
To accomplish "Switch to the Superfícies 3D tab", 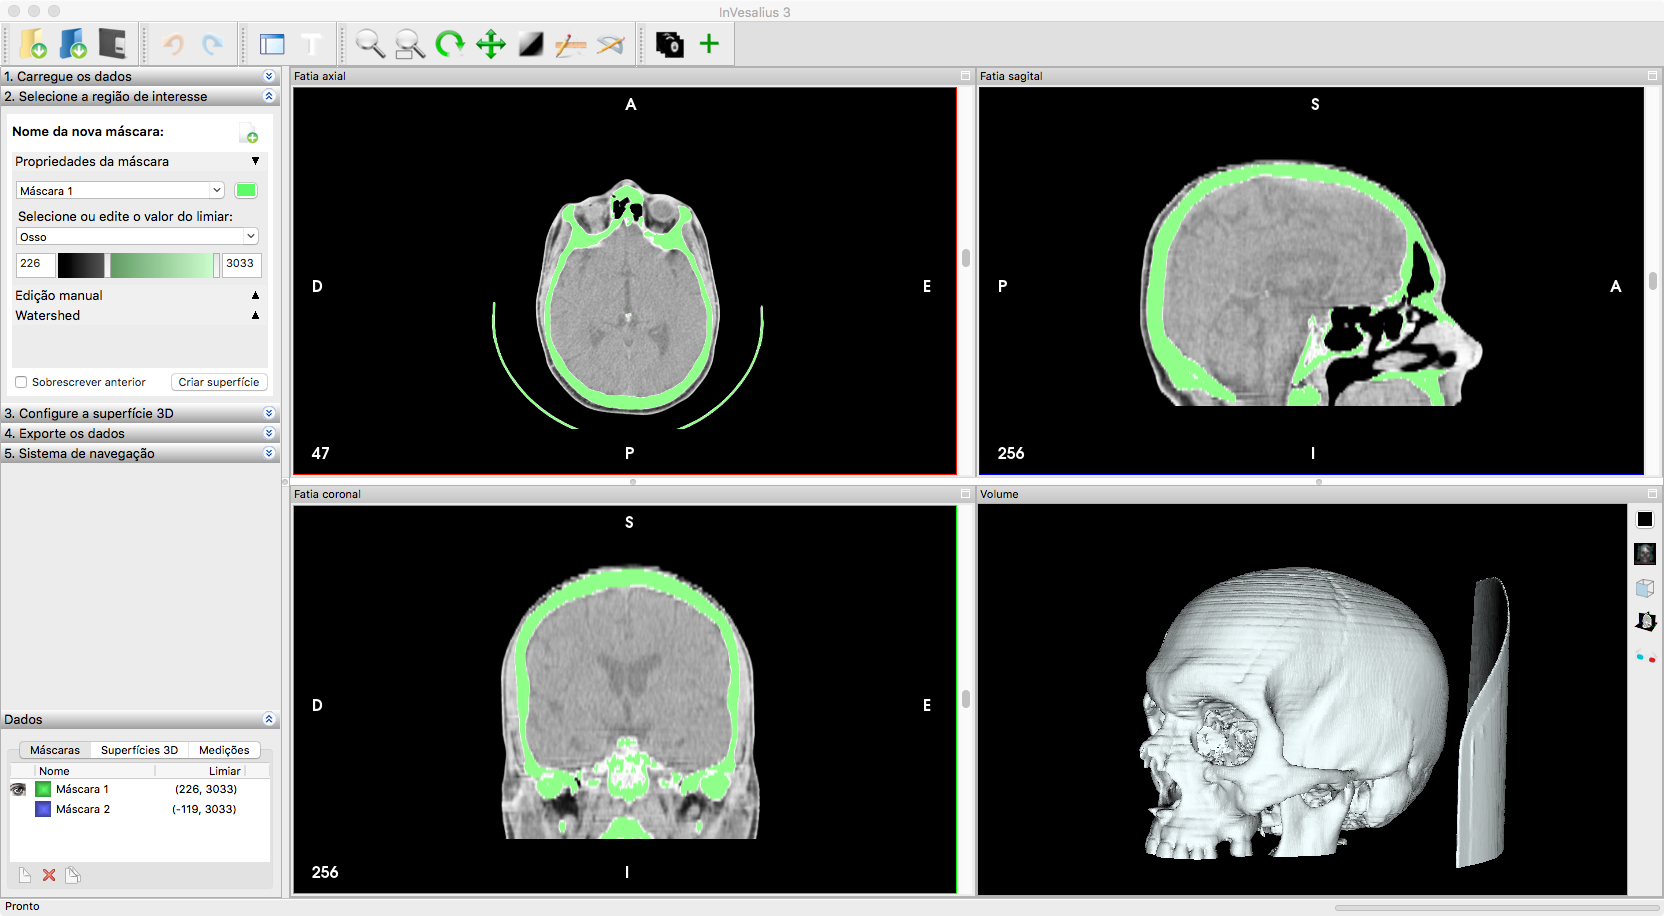I will pos(139,750).
